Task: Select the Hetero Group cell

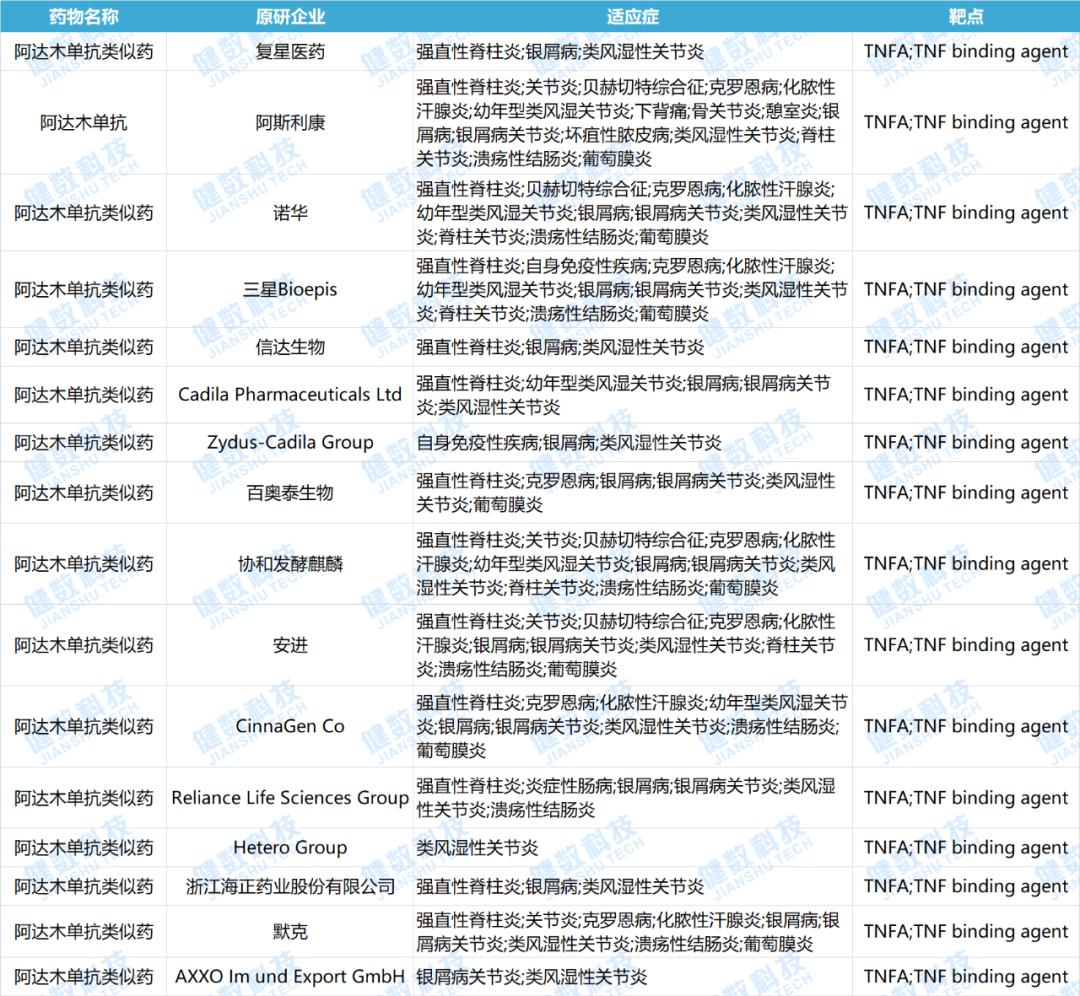Action: 290,848
